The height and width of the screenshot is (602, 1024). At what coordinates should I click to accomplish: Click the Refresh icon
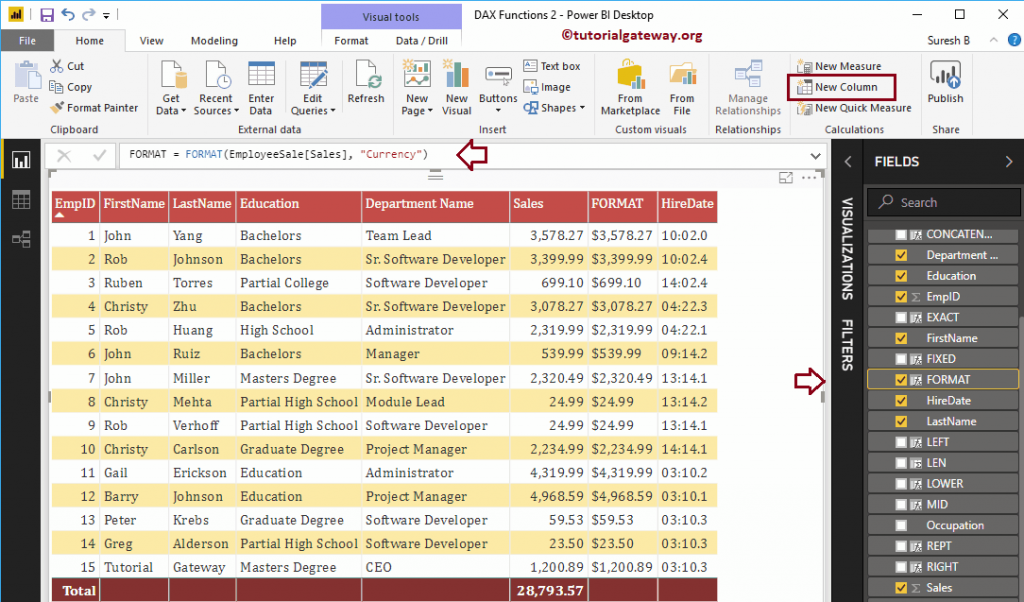click(366, 85)
